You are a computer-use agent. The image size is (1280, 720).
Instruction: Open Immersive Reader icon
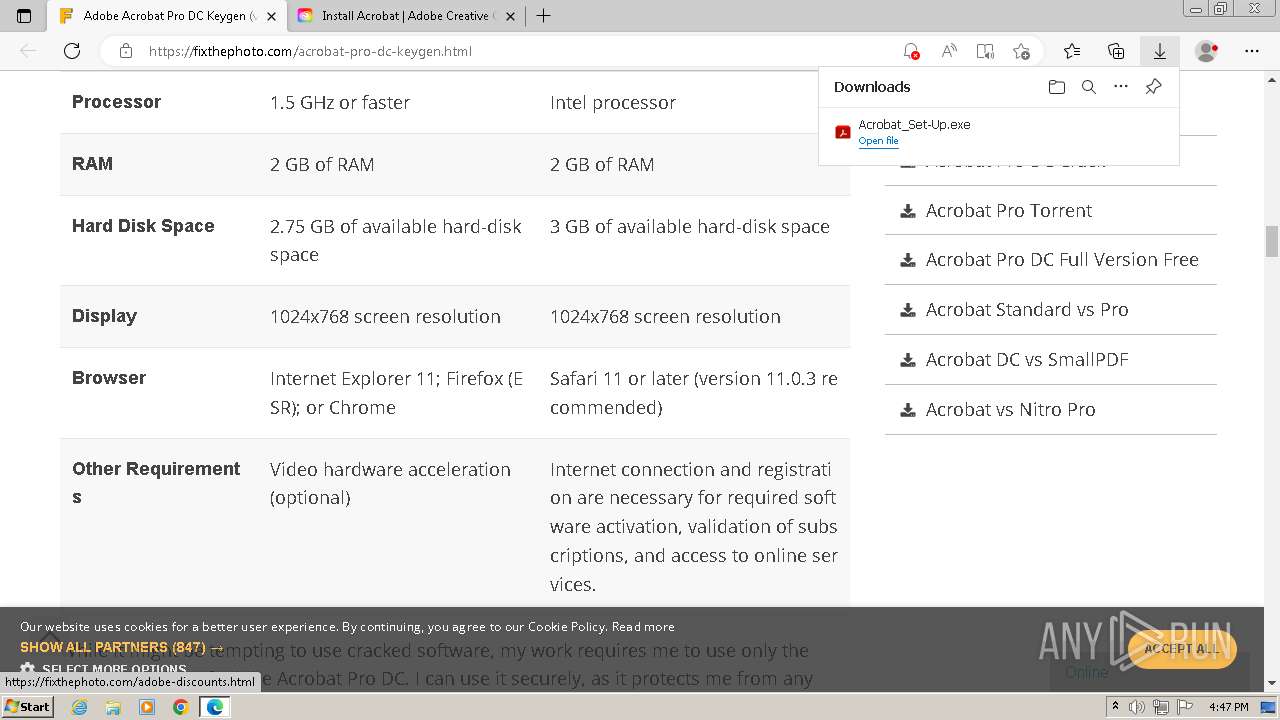pos(985,51)
